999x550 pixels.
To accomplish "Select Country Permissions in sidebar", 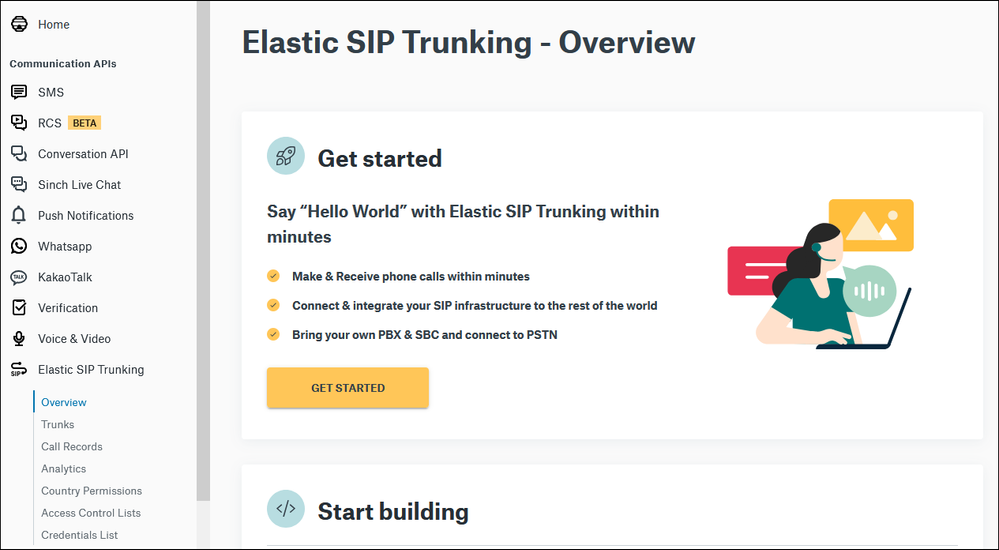I will tap(91, 491).
